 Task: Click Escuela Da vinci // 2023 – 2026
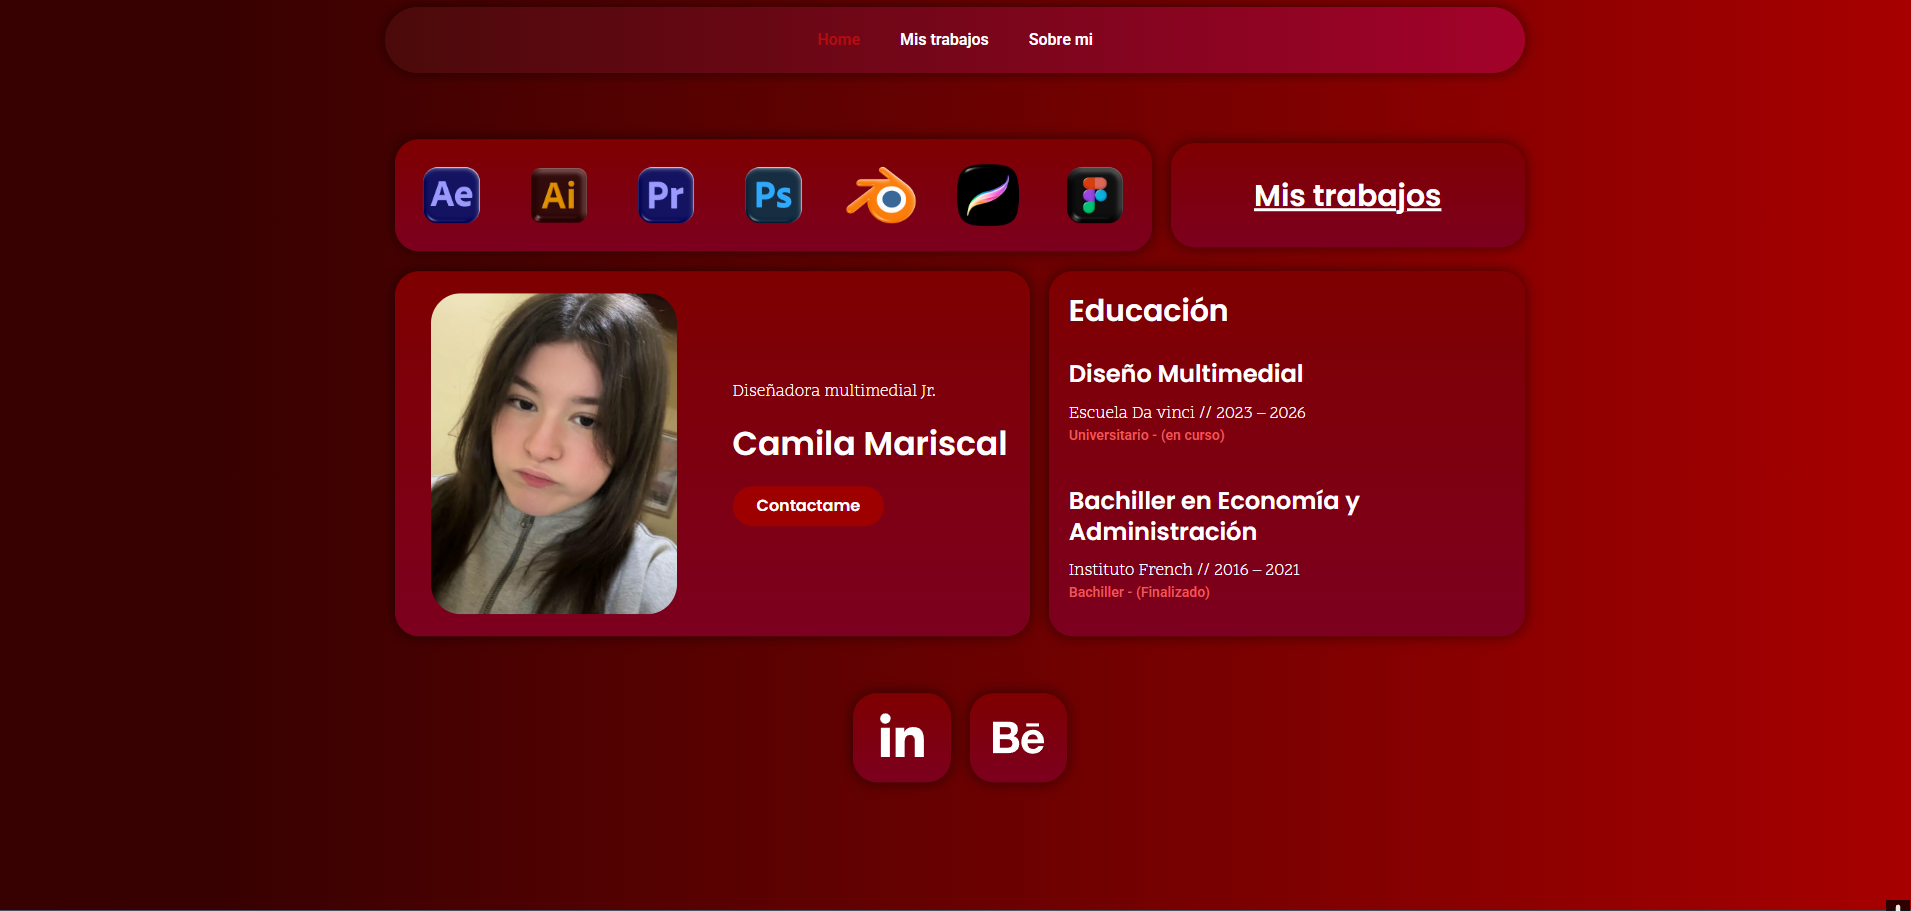tap(1187, 412)
